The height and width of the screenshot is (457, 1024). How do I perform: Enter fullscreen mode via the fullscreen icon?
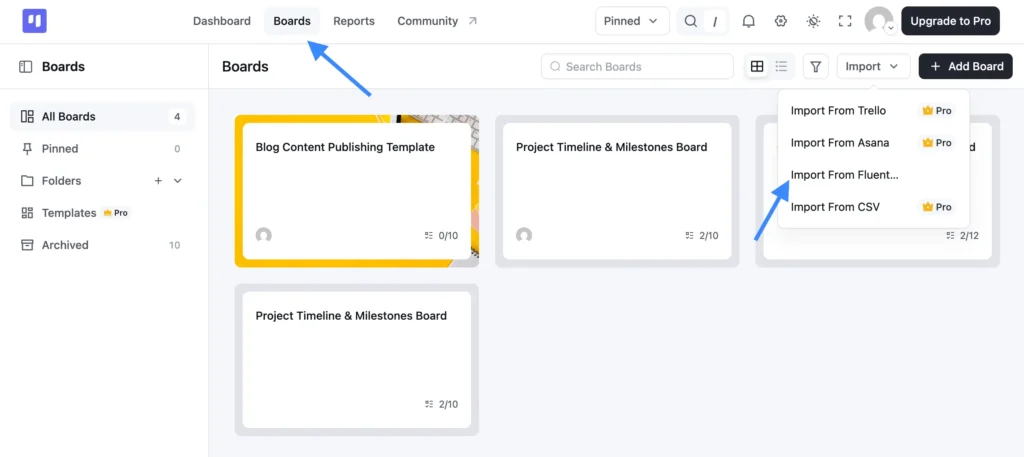tap(845, 21)
